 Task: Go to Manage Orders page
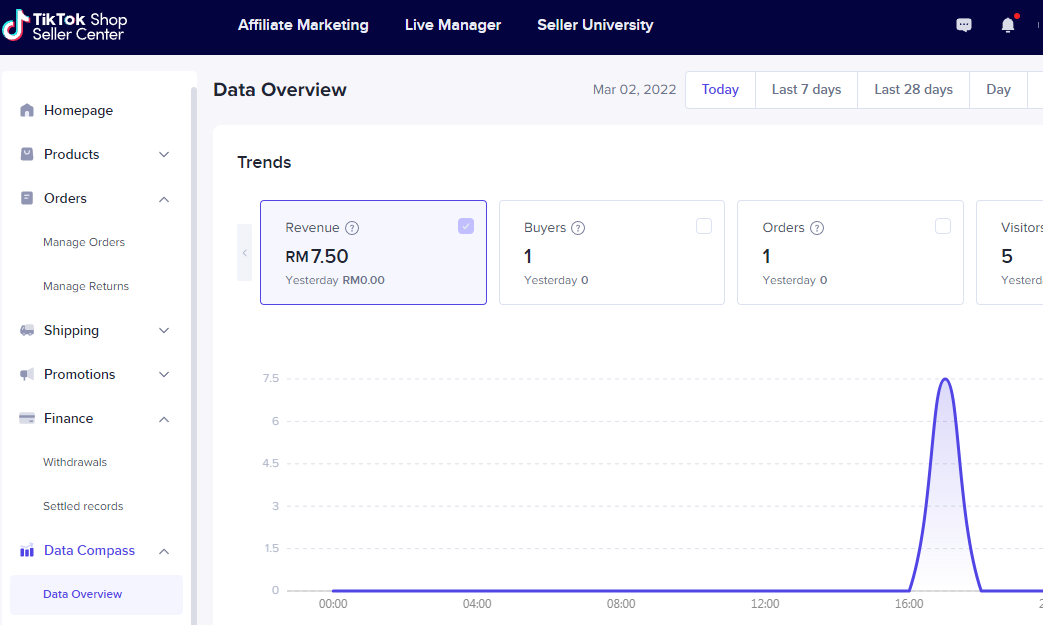tap(84, 243)
